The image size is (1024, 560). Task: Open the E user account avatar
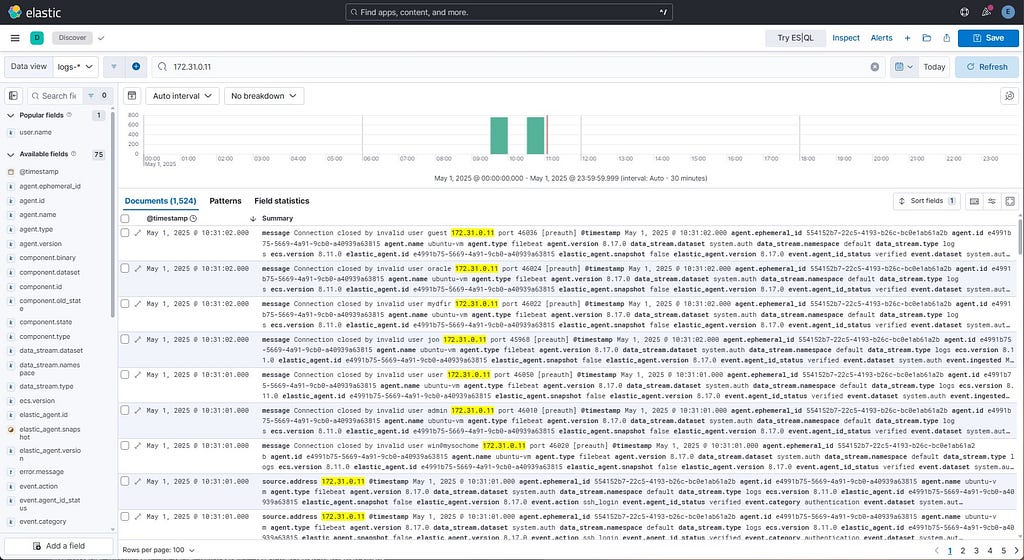point(1009,12)
